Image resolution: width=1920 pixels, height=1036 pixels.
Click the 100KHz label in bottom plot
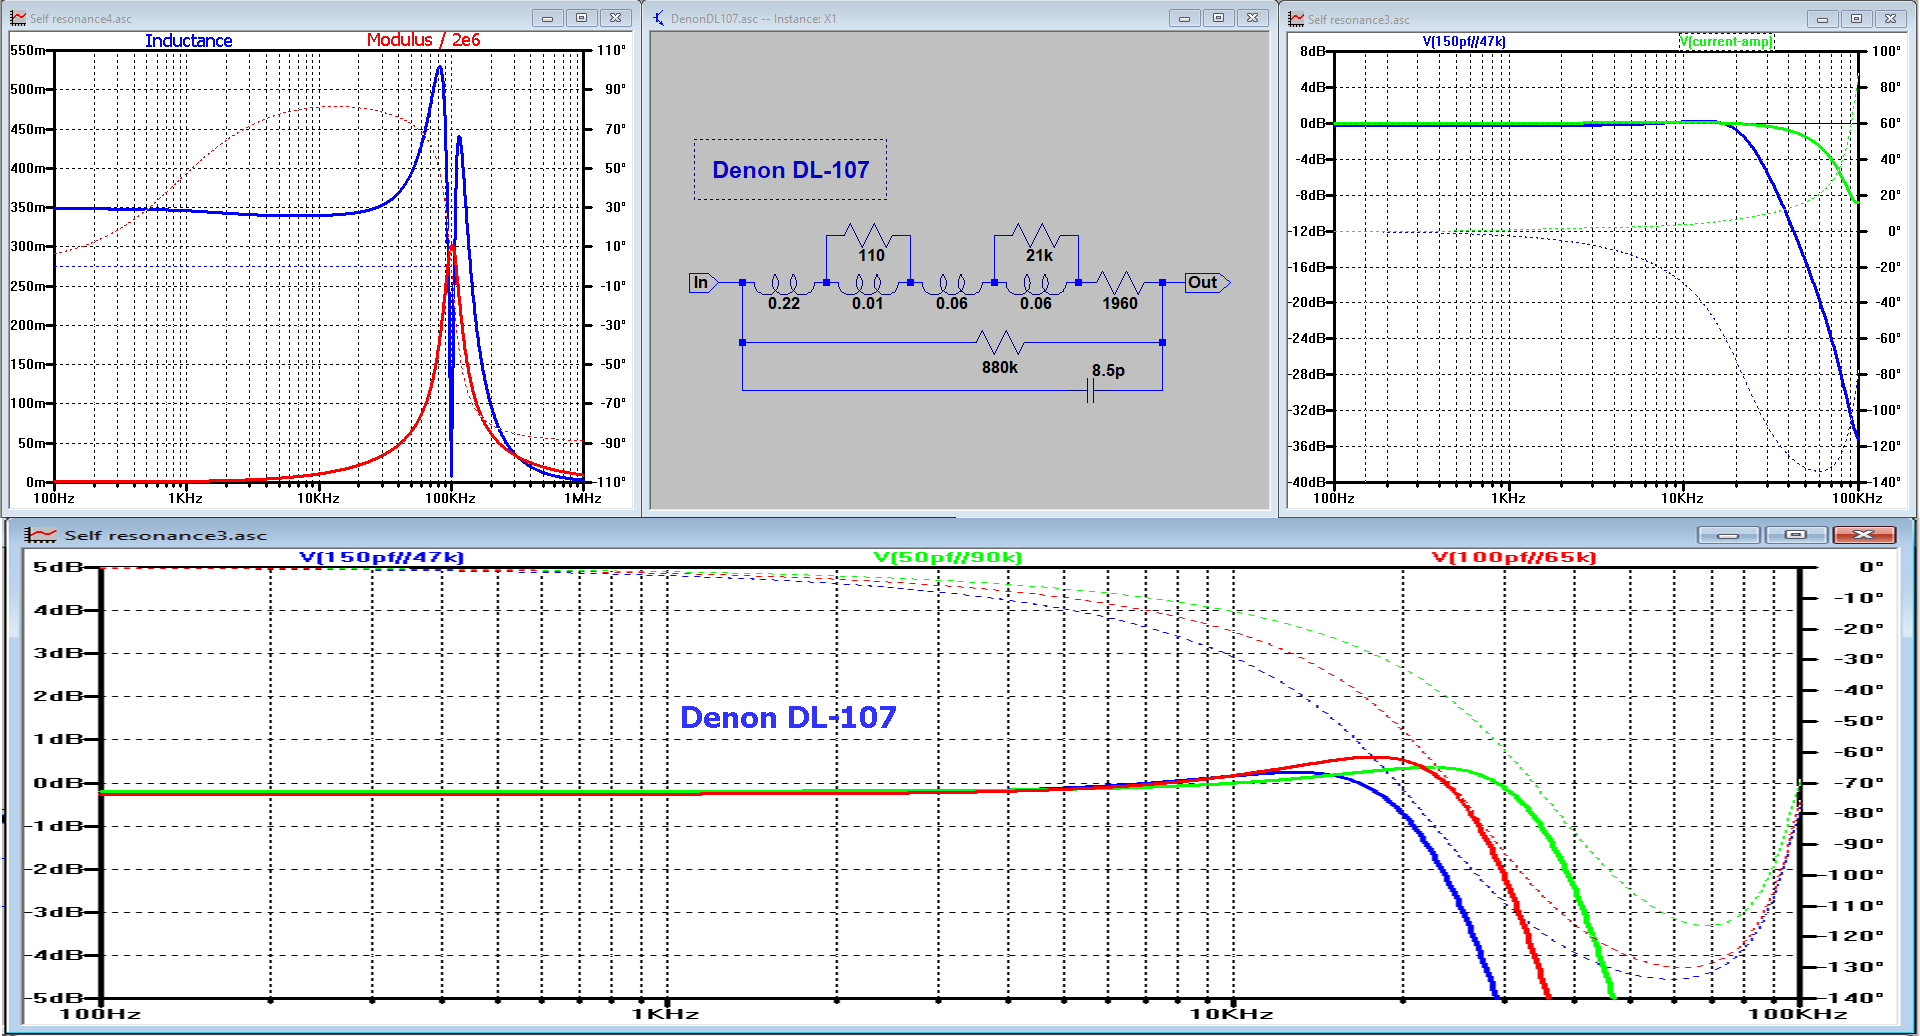click(1798, 1014)
